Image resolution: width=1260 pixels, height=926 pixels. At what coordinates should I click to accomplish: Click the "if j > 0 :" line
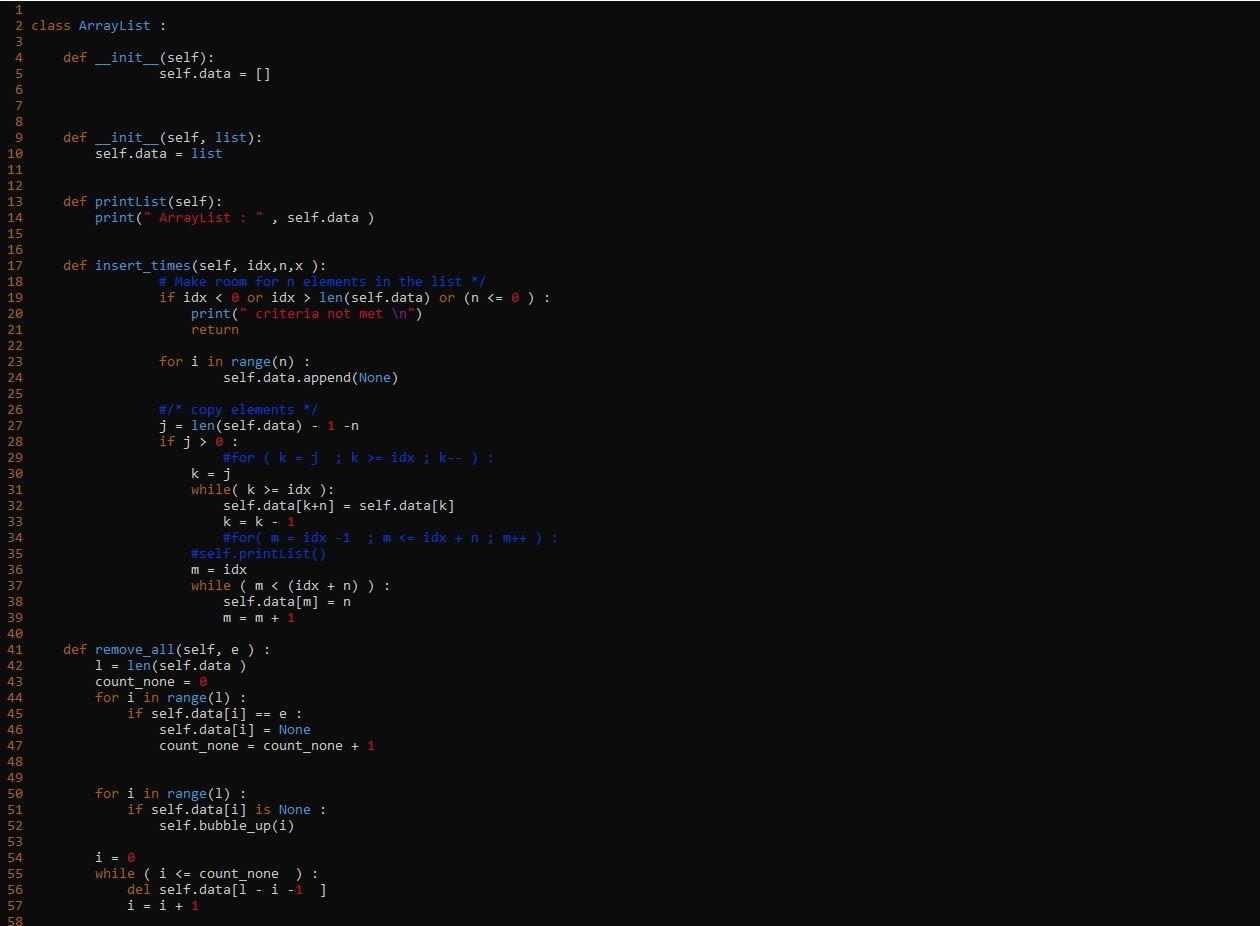(199, 442)
